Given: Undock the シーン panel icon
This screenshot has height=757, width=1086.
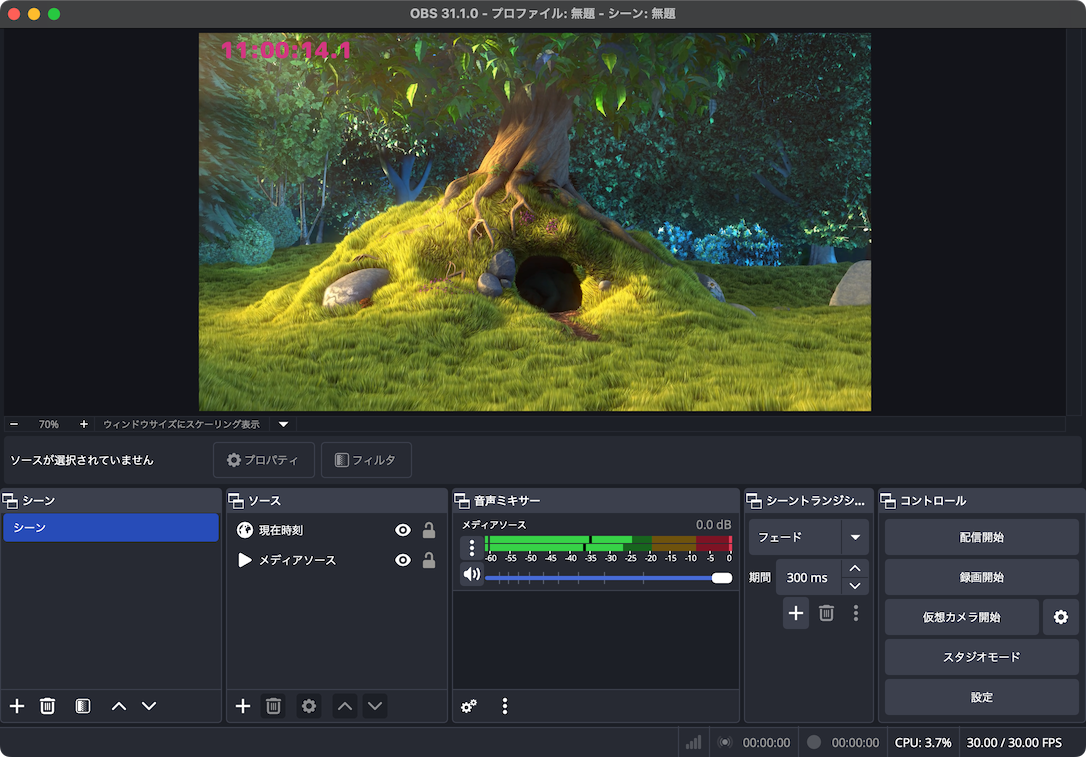Looking at the screenshot, I should [x=10, y=501].
